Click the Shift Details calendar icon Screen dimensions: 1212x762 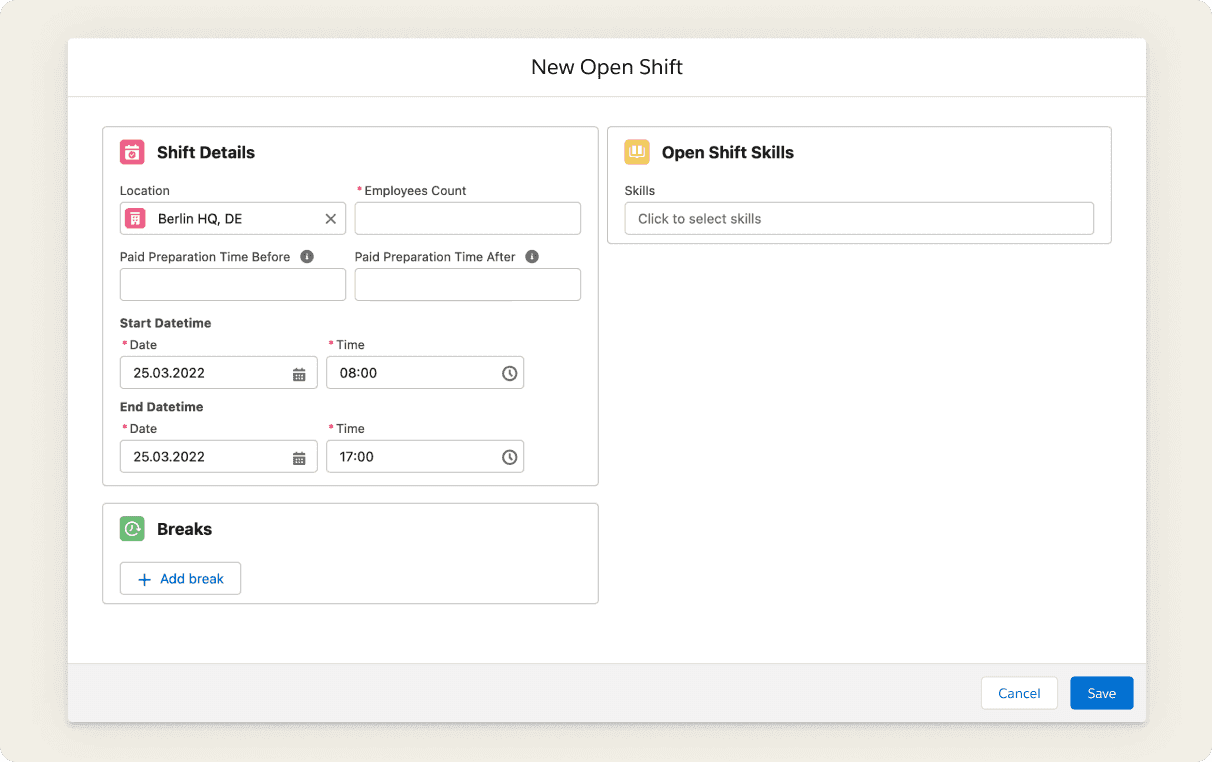[x=132, y=152]
